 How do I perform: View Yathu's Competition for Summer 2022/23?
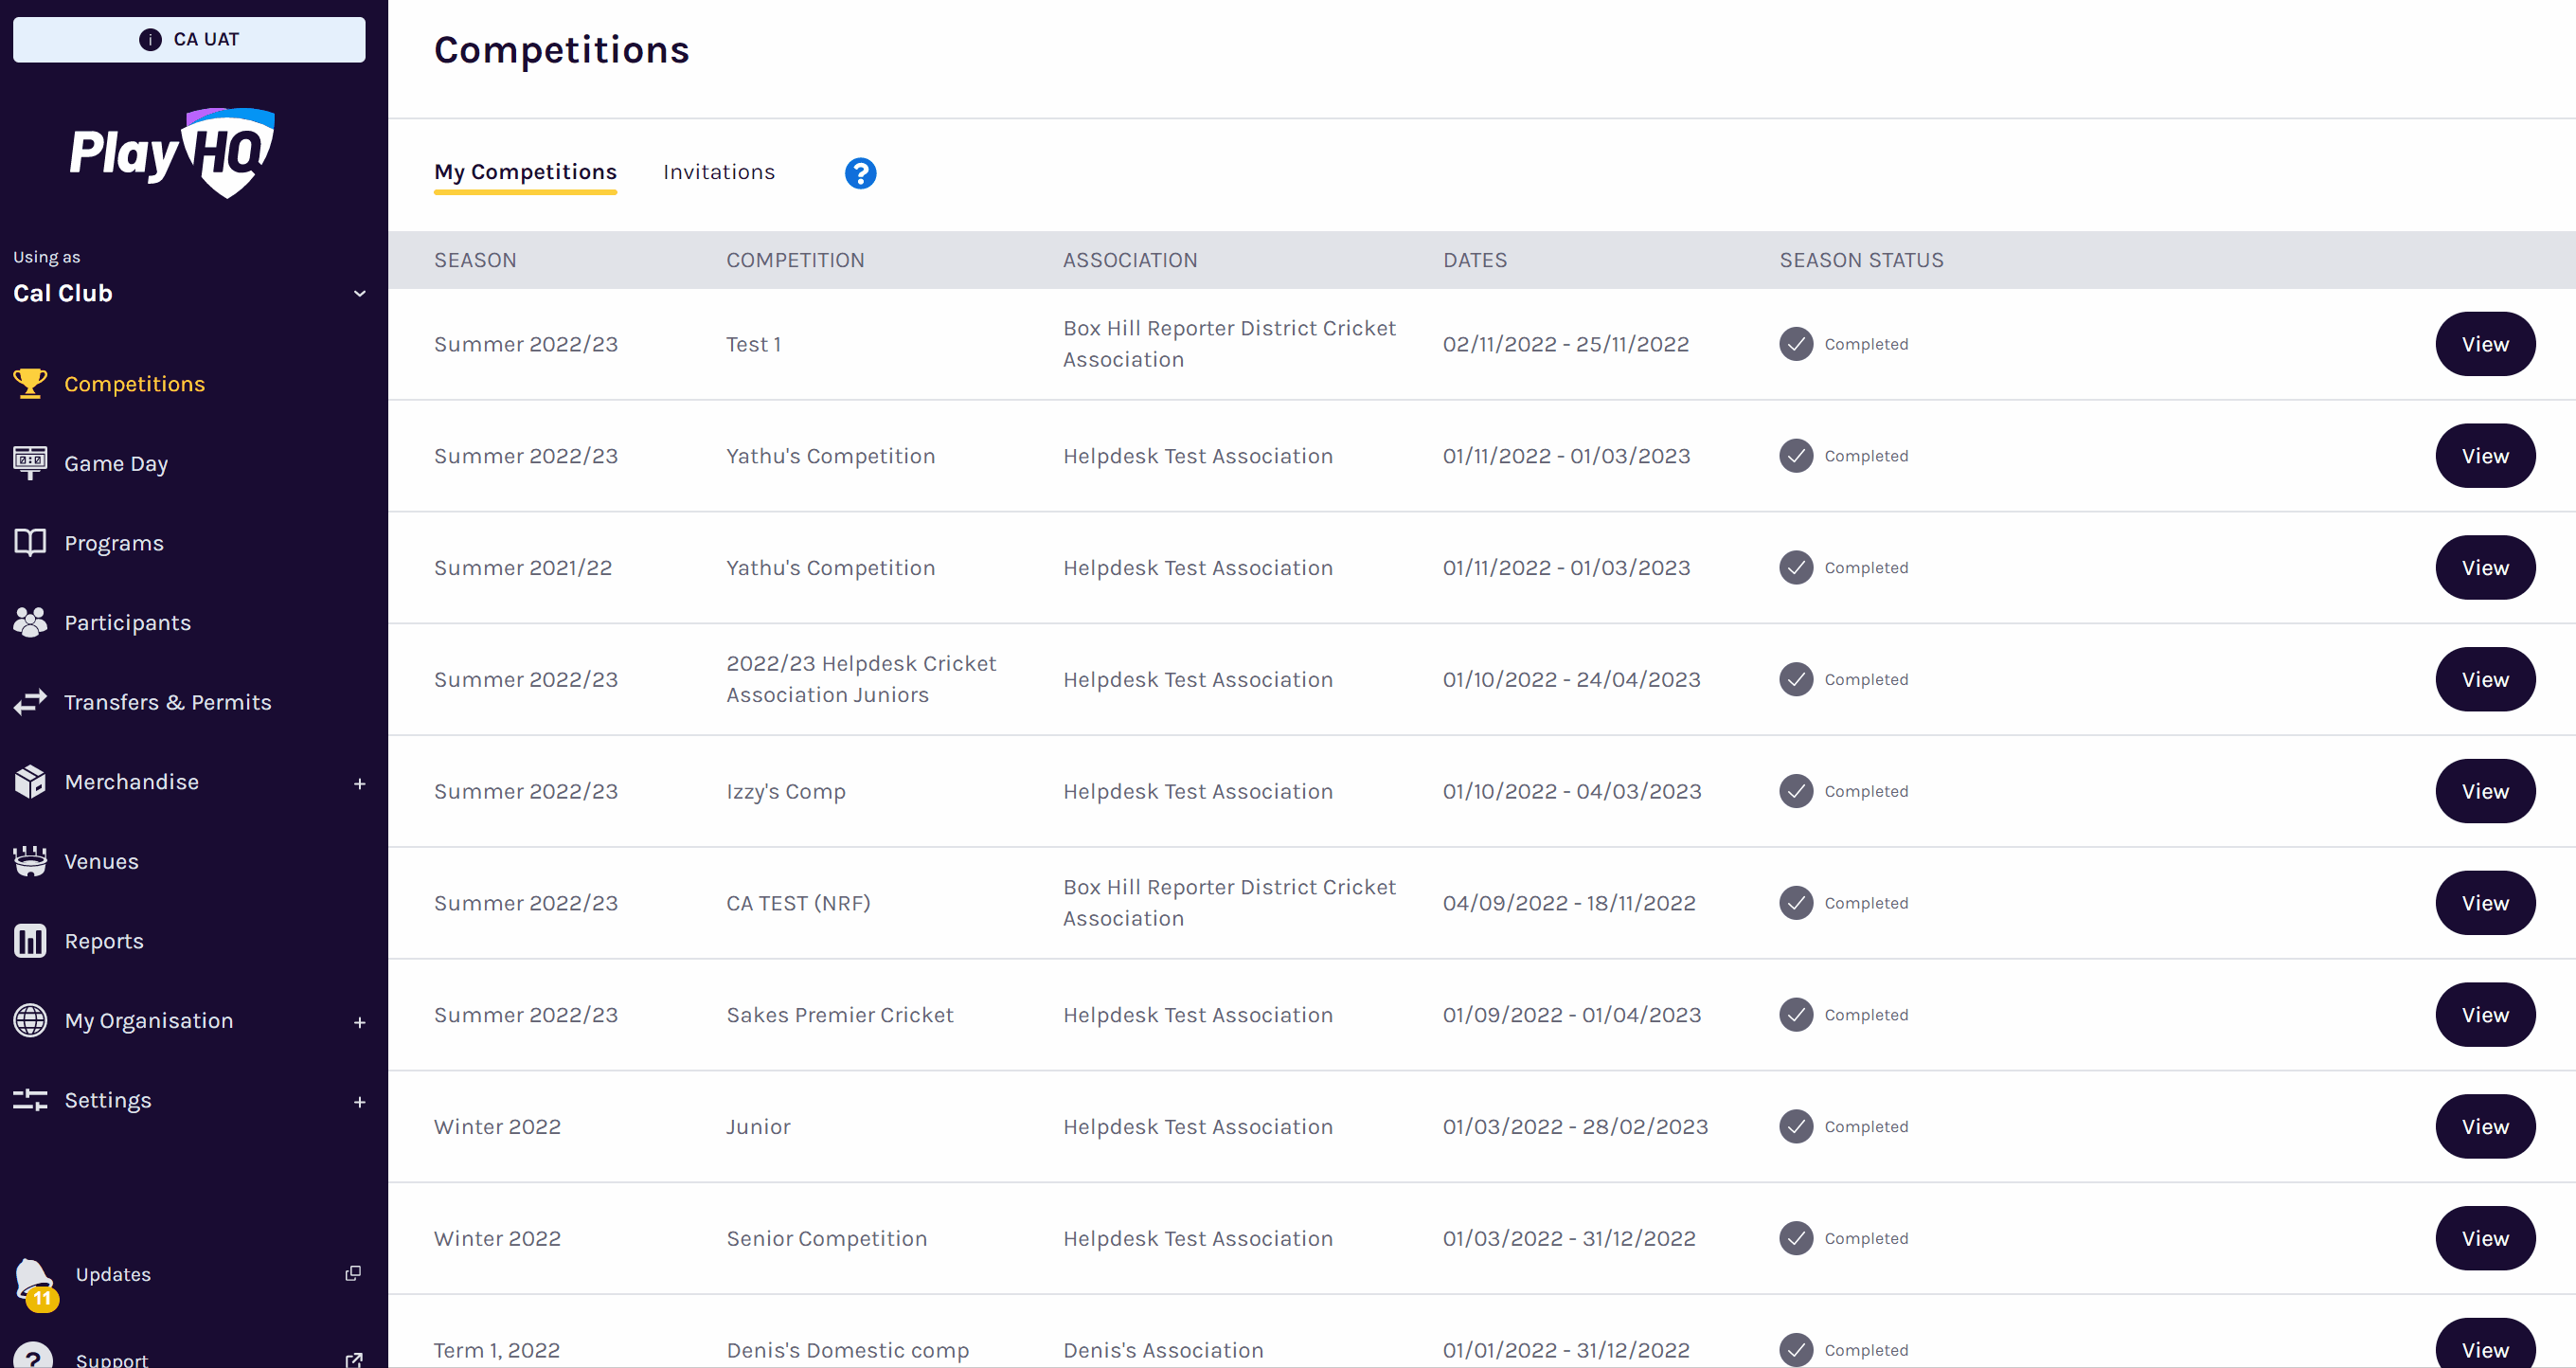[x=2485, y=456]
